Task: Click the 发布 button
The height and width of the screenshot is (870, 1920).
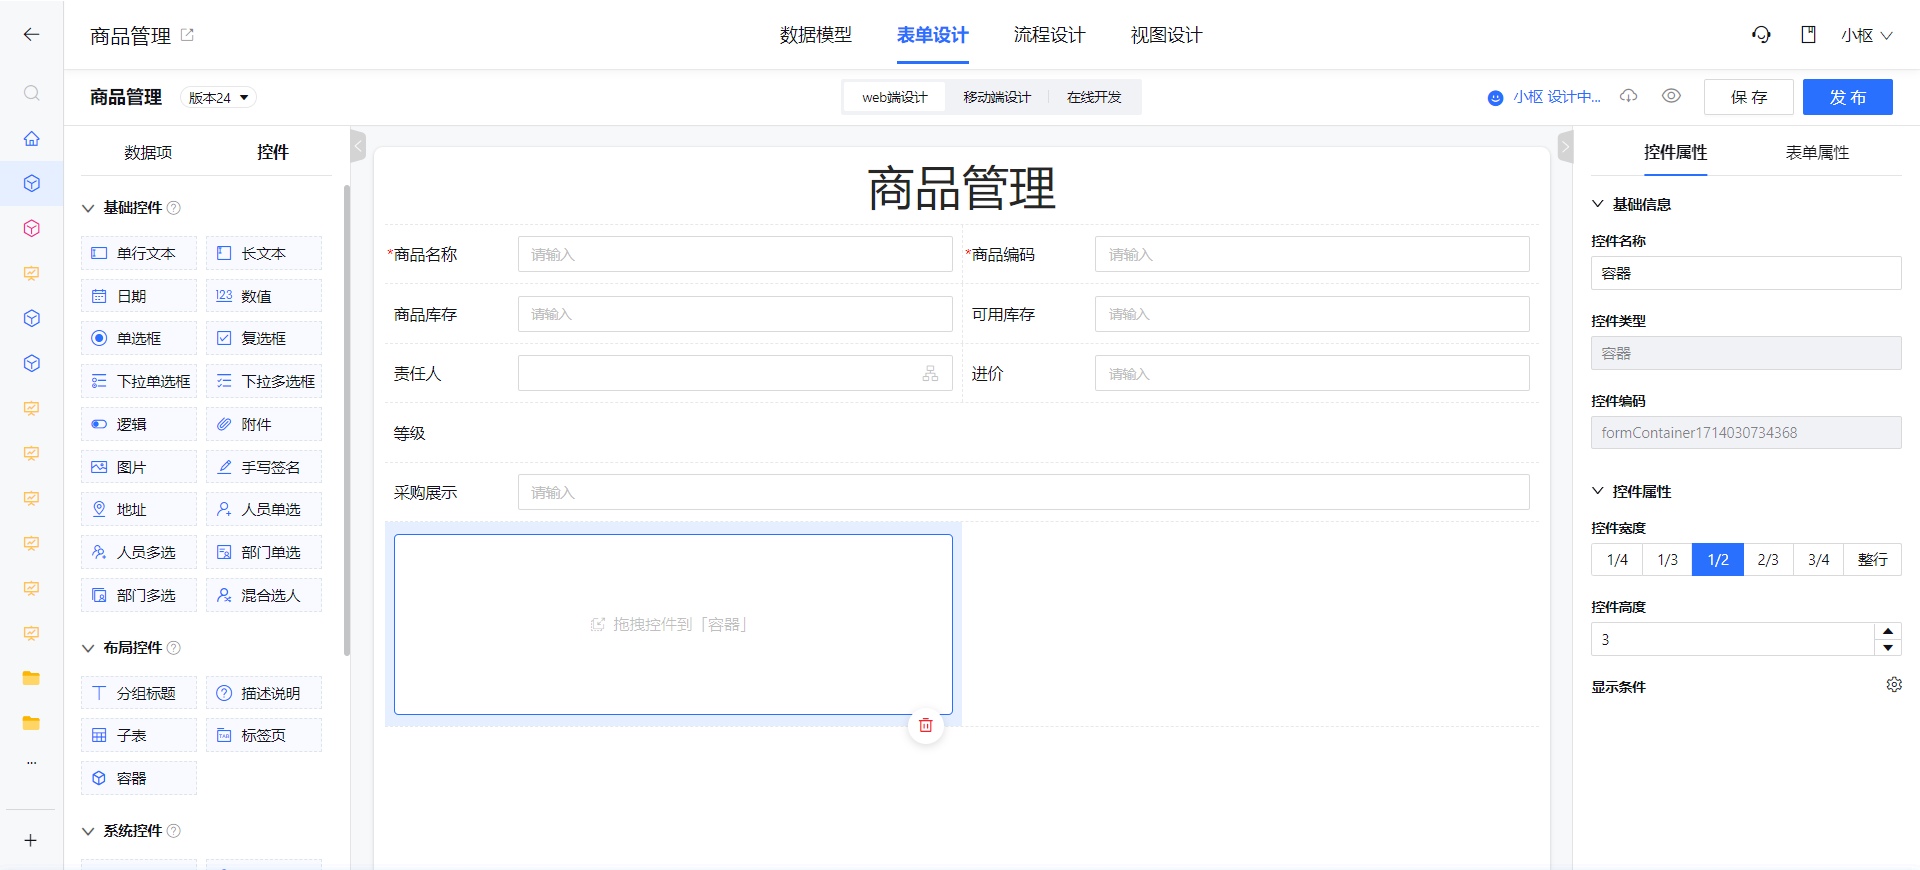Action: (x=1848, y=97)
